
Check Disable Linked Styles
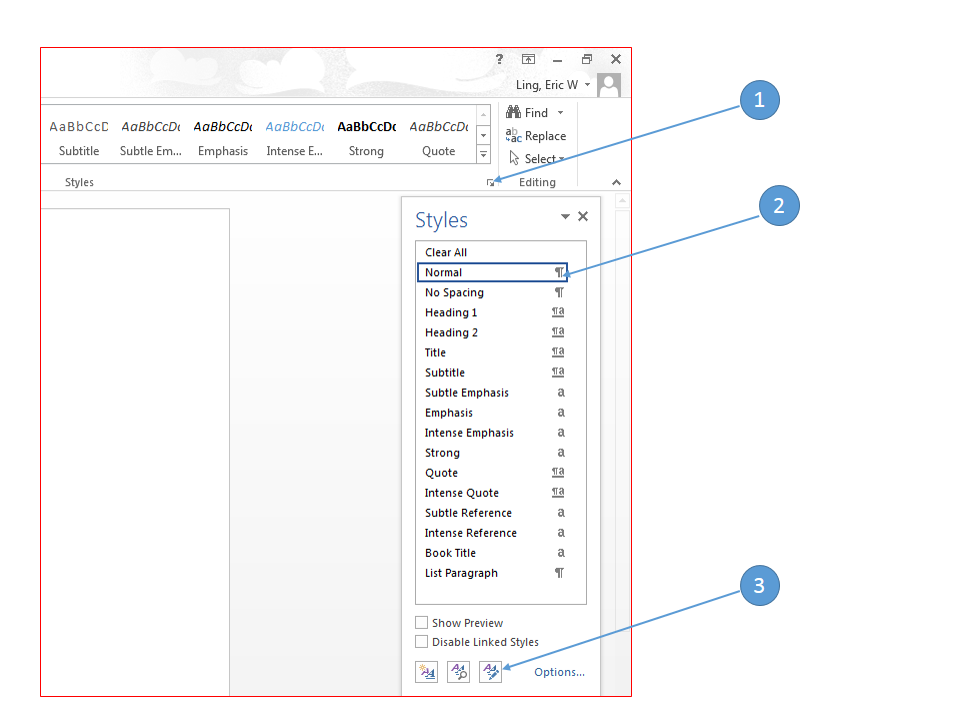[422, 642]
